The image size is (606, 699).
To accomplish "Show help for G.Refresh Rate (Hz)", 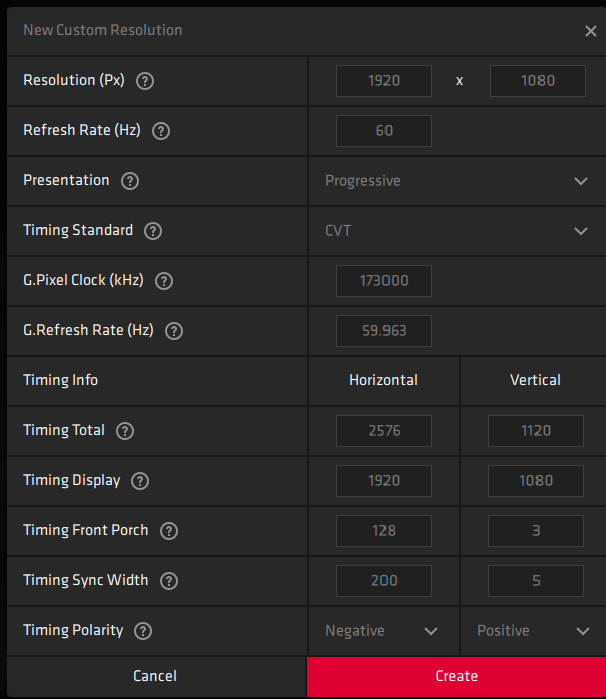I will pyautogui.click(x=174, y=331).
